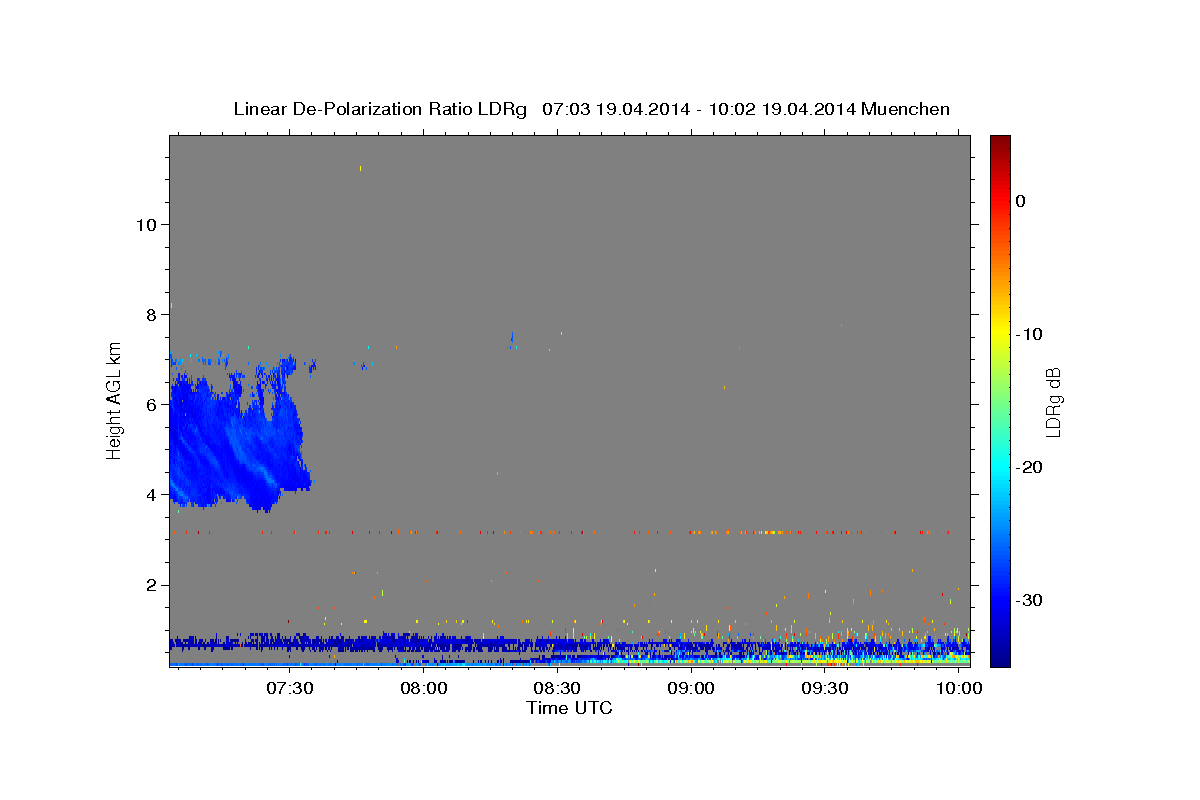The height and width of the screenshot is (800, 1200).
Task: Click the 09:30 time tick label
Action: pyautogui.click(x=826, y=689)
